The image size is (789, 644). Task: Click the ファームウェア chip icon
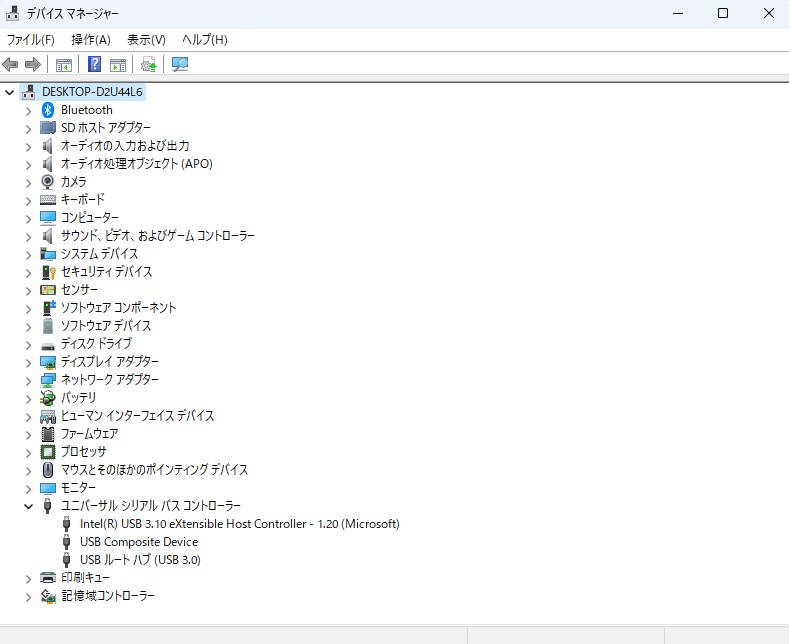tap(48, 434)
